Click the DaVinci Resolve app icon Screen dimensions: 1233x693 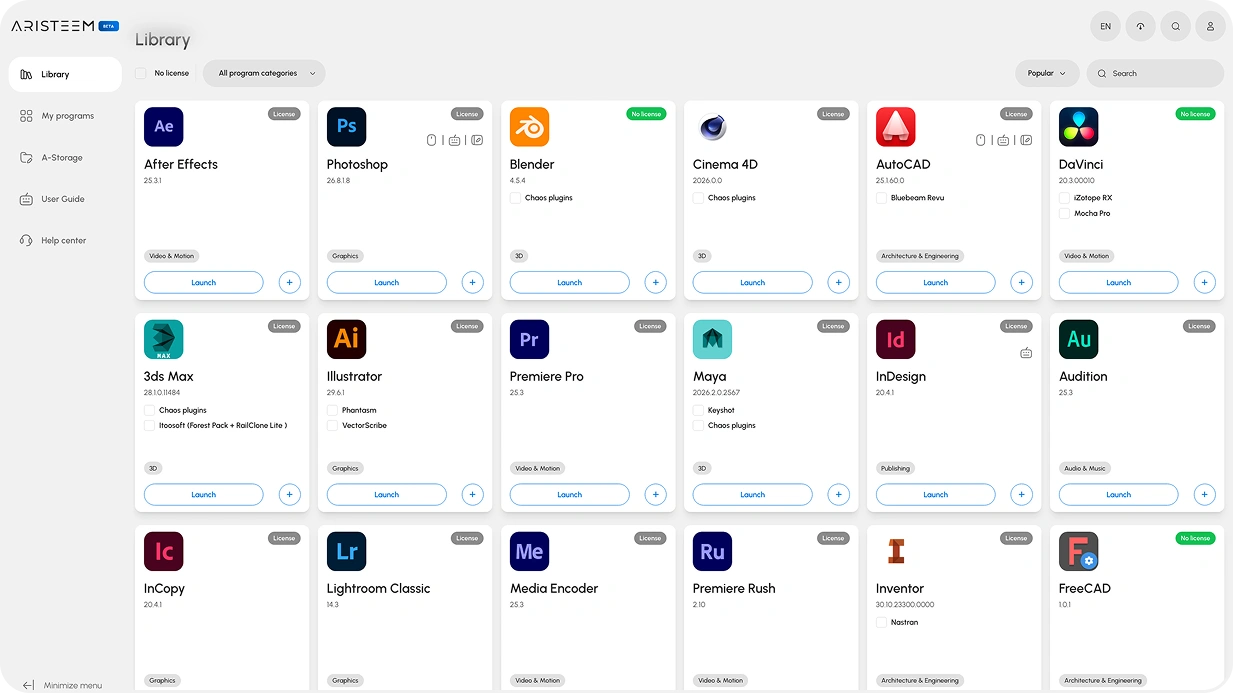(1078, 127)
